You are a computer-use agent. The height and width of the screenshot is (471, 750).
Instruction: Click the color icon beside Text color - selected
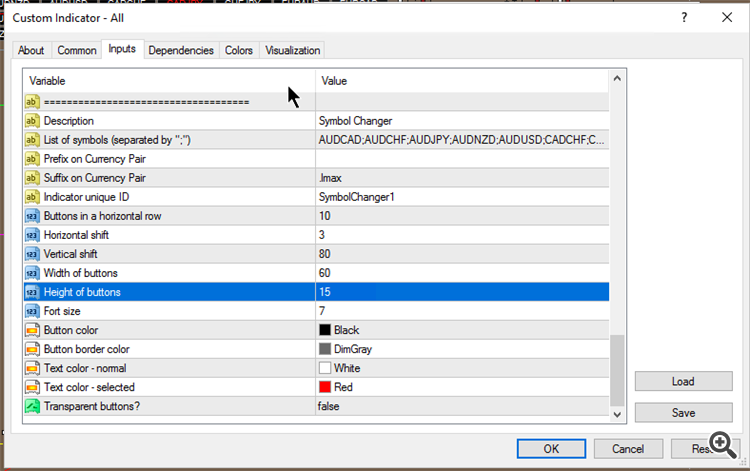(x=32, y=387)
